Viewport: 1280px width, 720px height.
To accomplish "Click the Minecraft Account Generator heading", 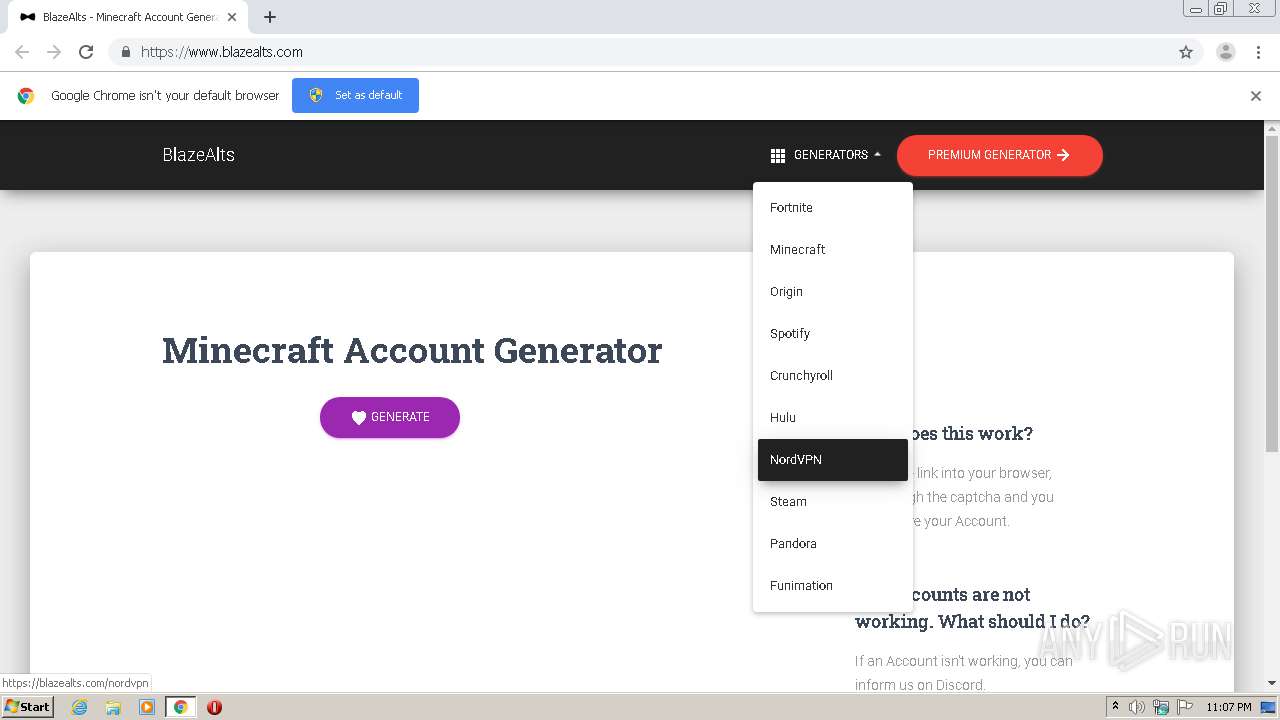I will point(412,351).
